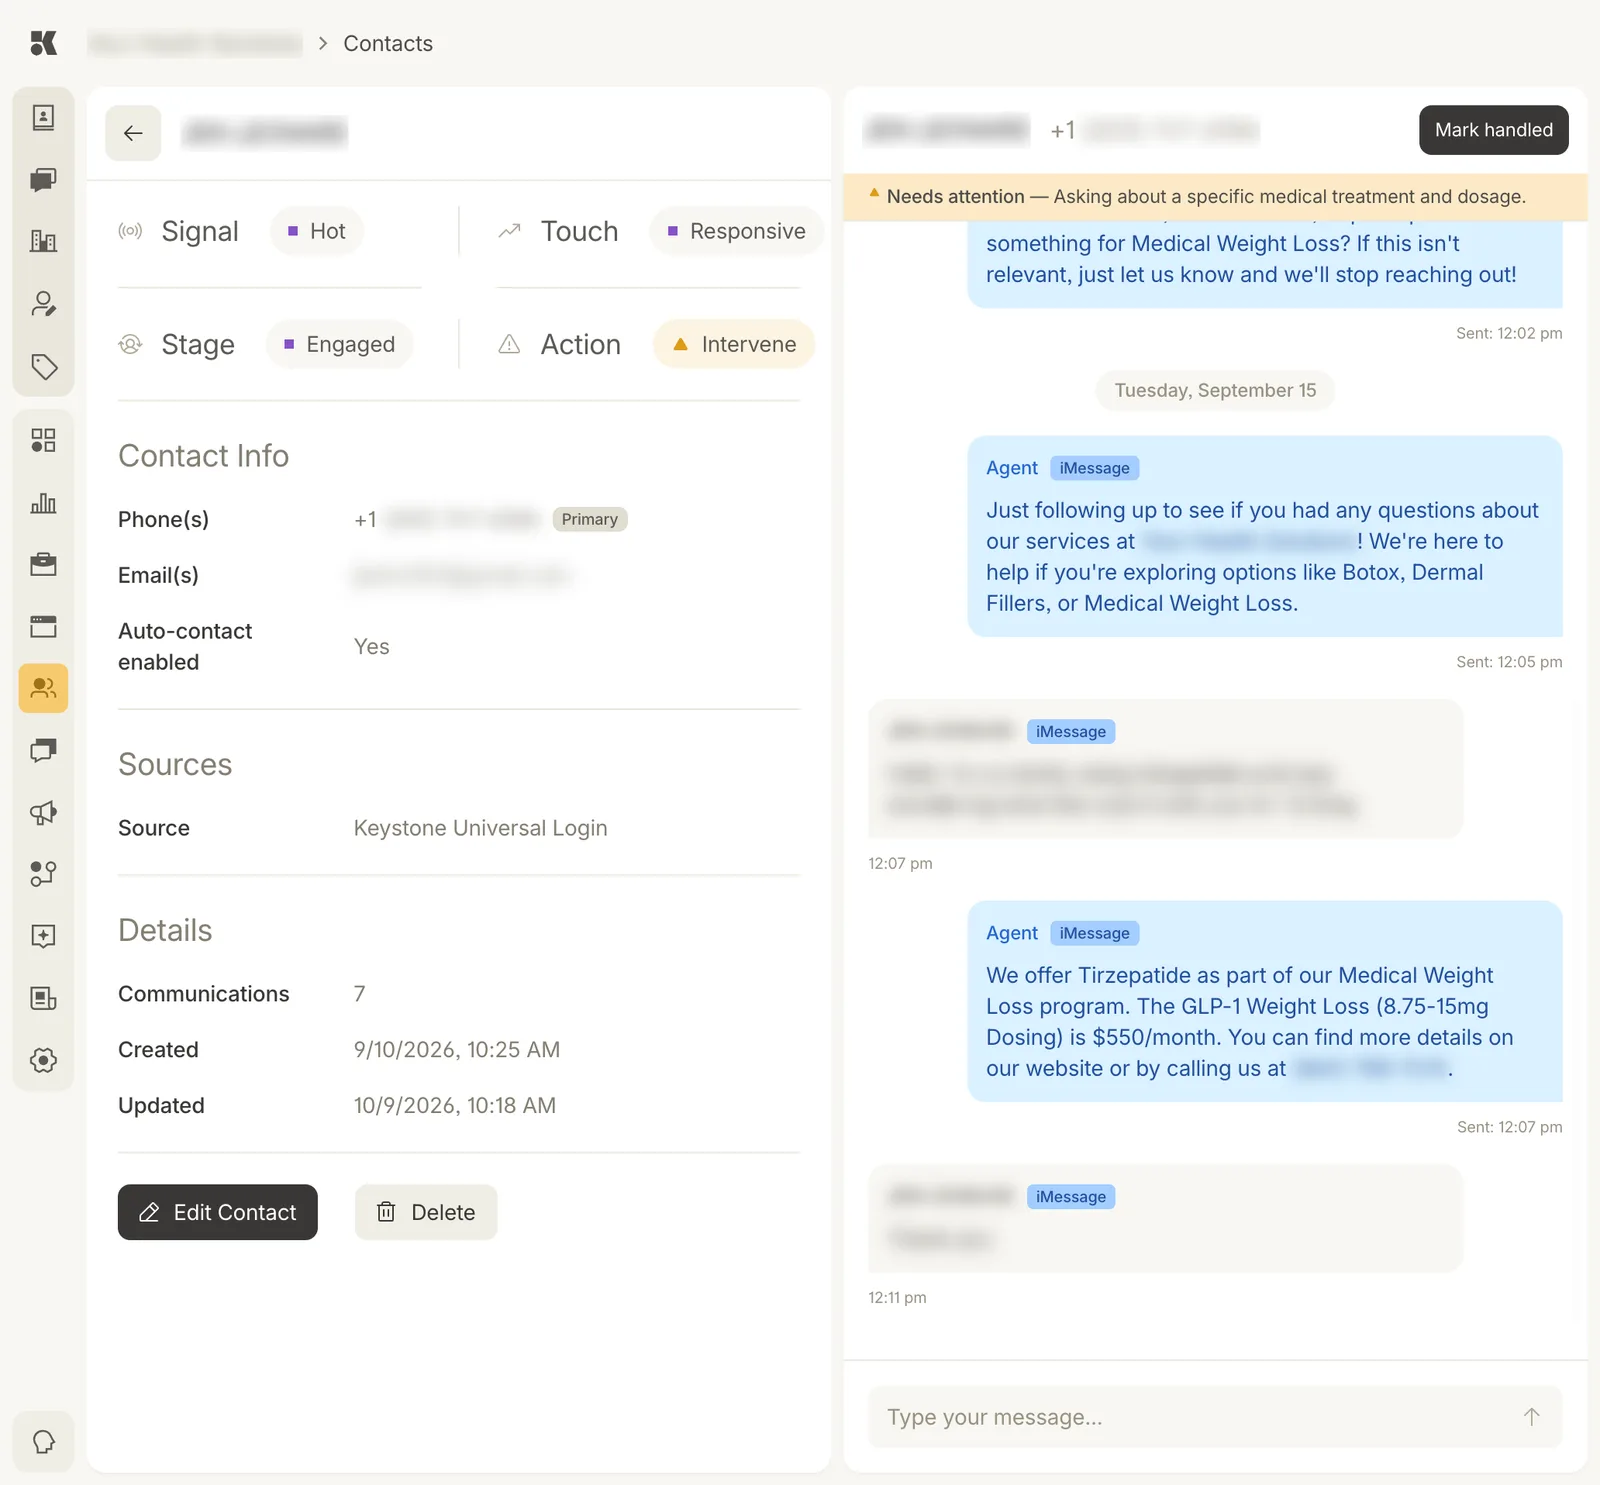Delete this contact
This screenshot has width=1600, height=1485.
[x=426, y=1212]
